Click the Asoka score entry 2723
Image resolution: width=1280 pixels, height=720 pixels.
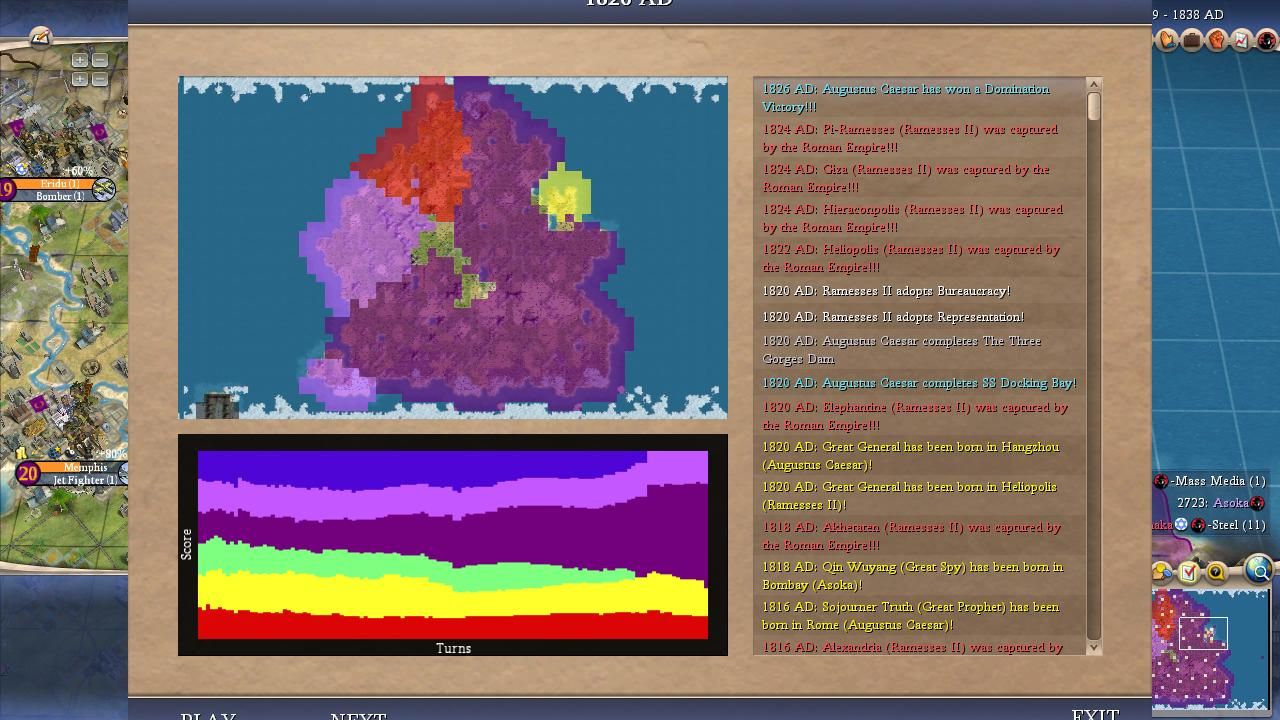pyautogui.click(x=1212, y=503)
